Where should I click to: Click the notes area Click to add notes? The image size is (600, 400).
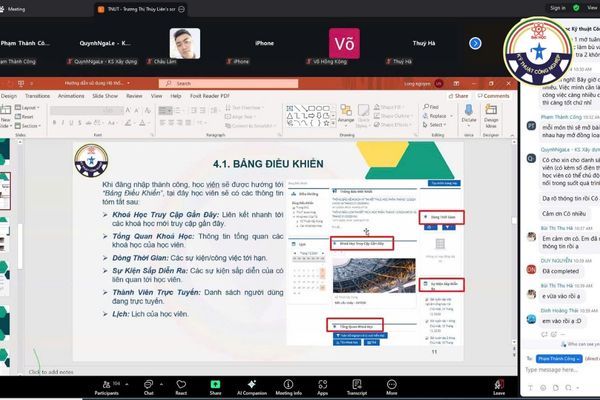(x=51, y=372)
